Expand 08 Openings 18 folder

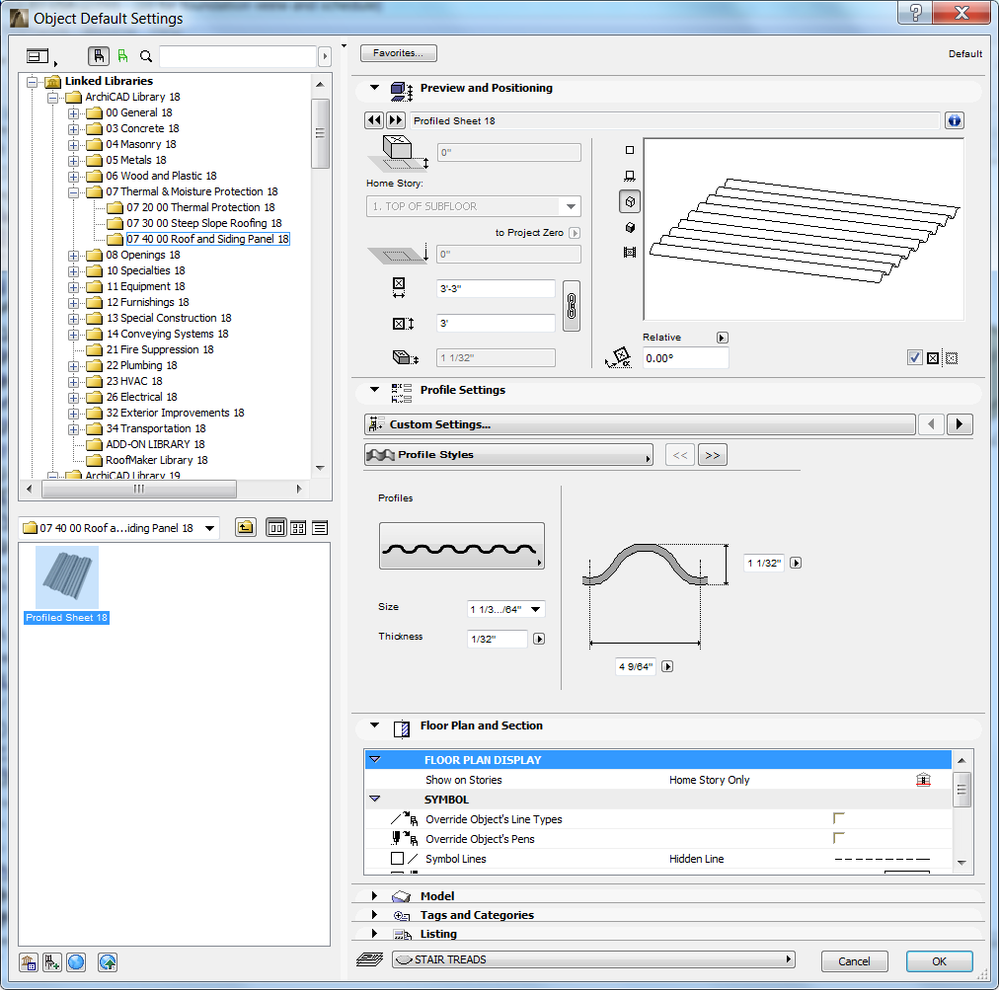74,255
